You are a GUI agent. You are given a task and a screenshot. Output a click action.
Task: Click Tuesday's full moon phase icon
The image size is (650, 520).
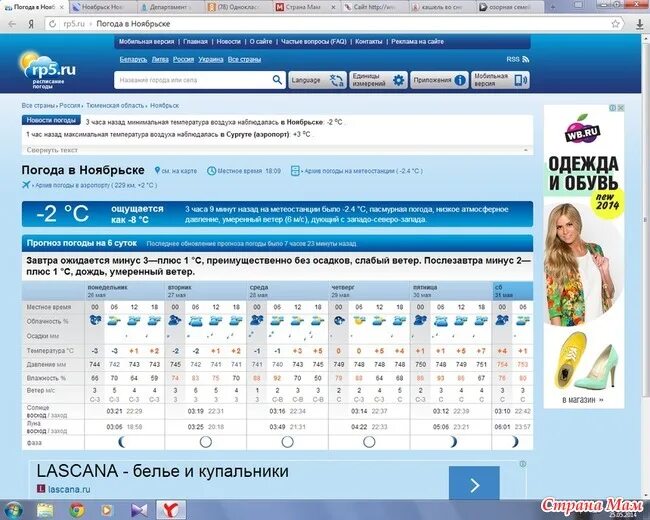point(206,442)
